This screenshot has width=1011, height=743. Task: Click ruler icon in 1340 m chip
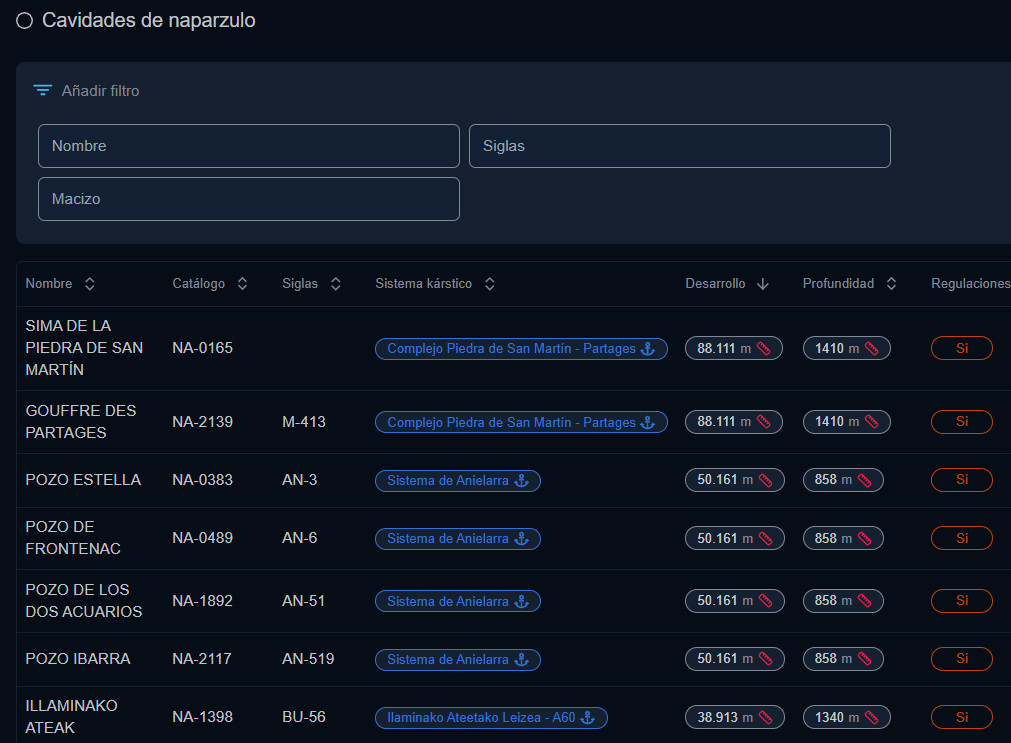[x=871, y=717]
